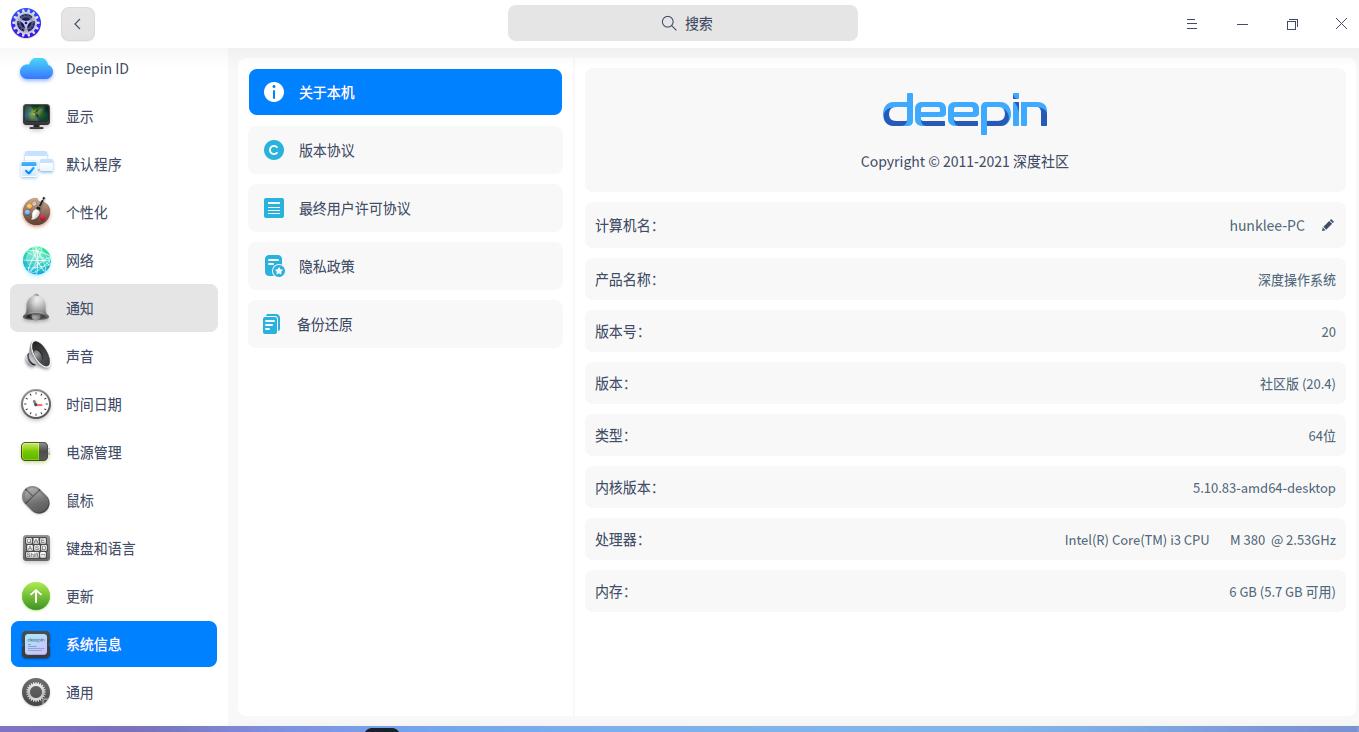This screenshot has width=1359, height=732.
Task: Click the computer name hunklee-PC
Action: (x=1267, y=226)
